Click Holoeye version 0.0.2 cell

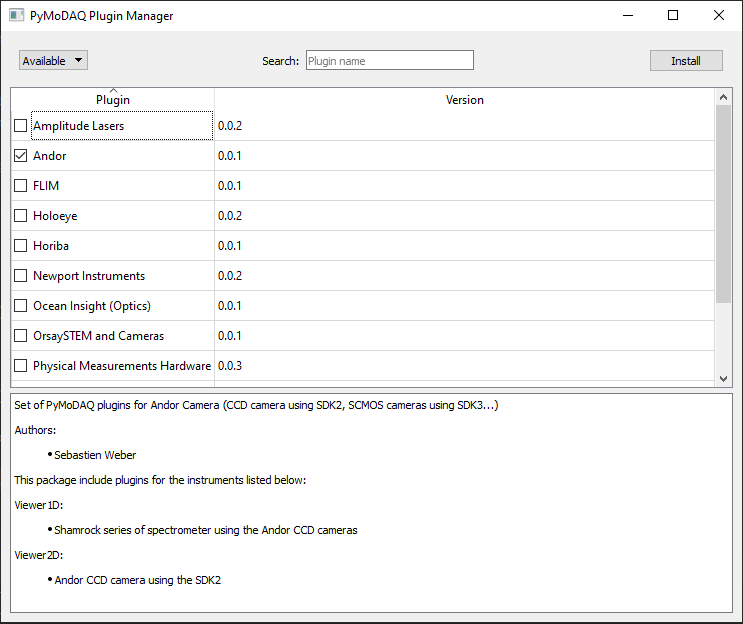click(x=464, y=216)
